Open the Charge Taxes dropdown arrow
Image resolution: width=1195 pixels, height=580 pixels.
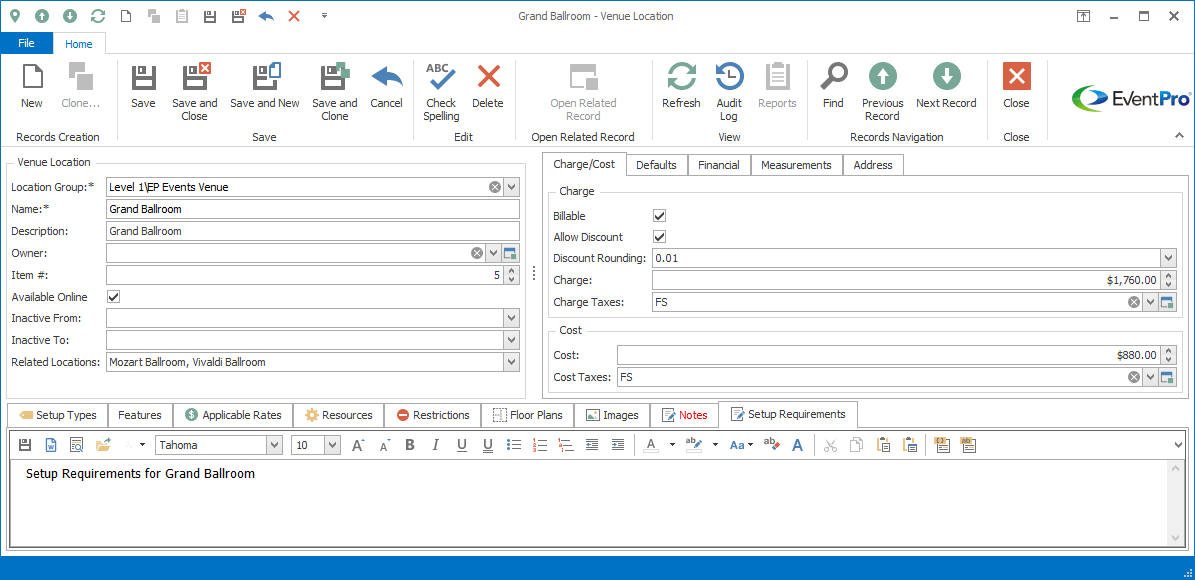1151,303
